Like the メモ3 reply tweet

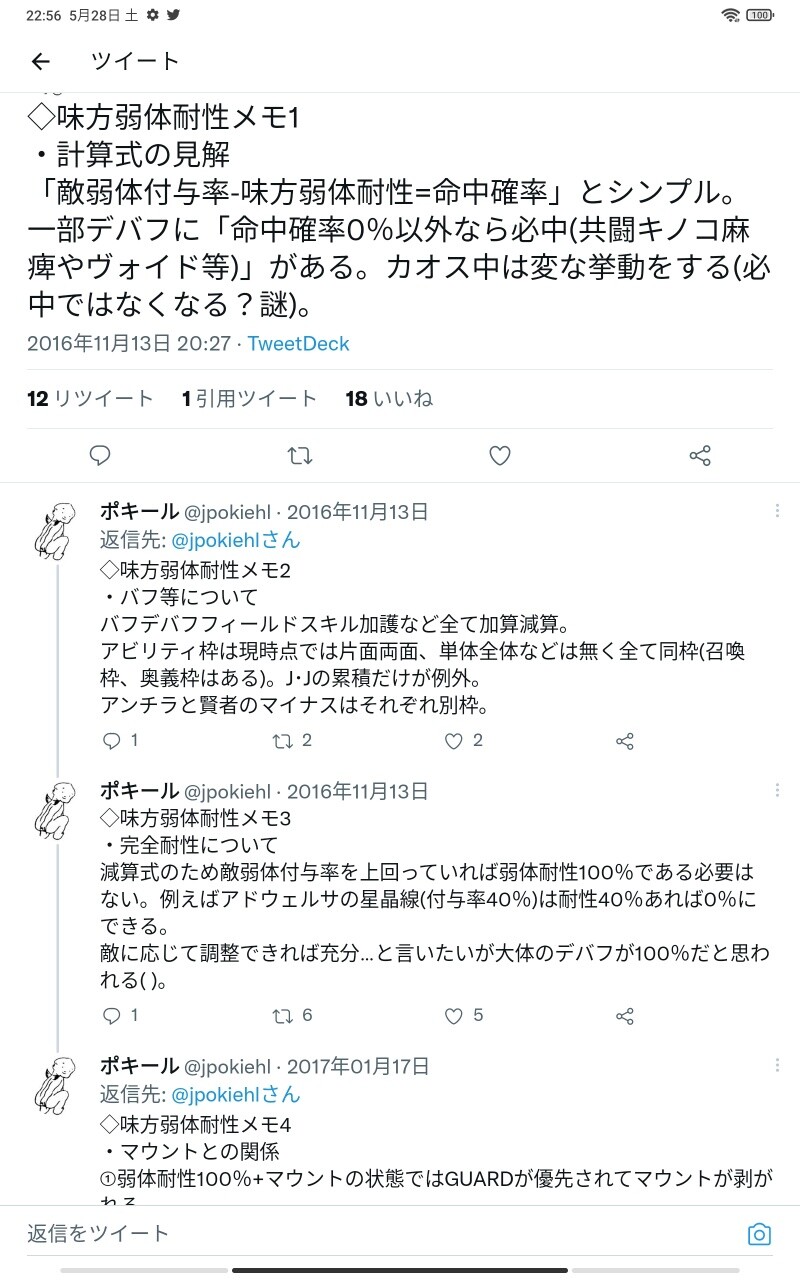tap(455, 1016)
